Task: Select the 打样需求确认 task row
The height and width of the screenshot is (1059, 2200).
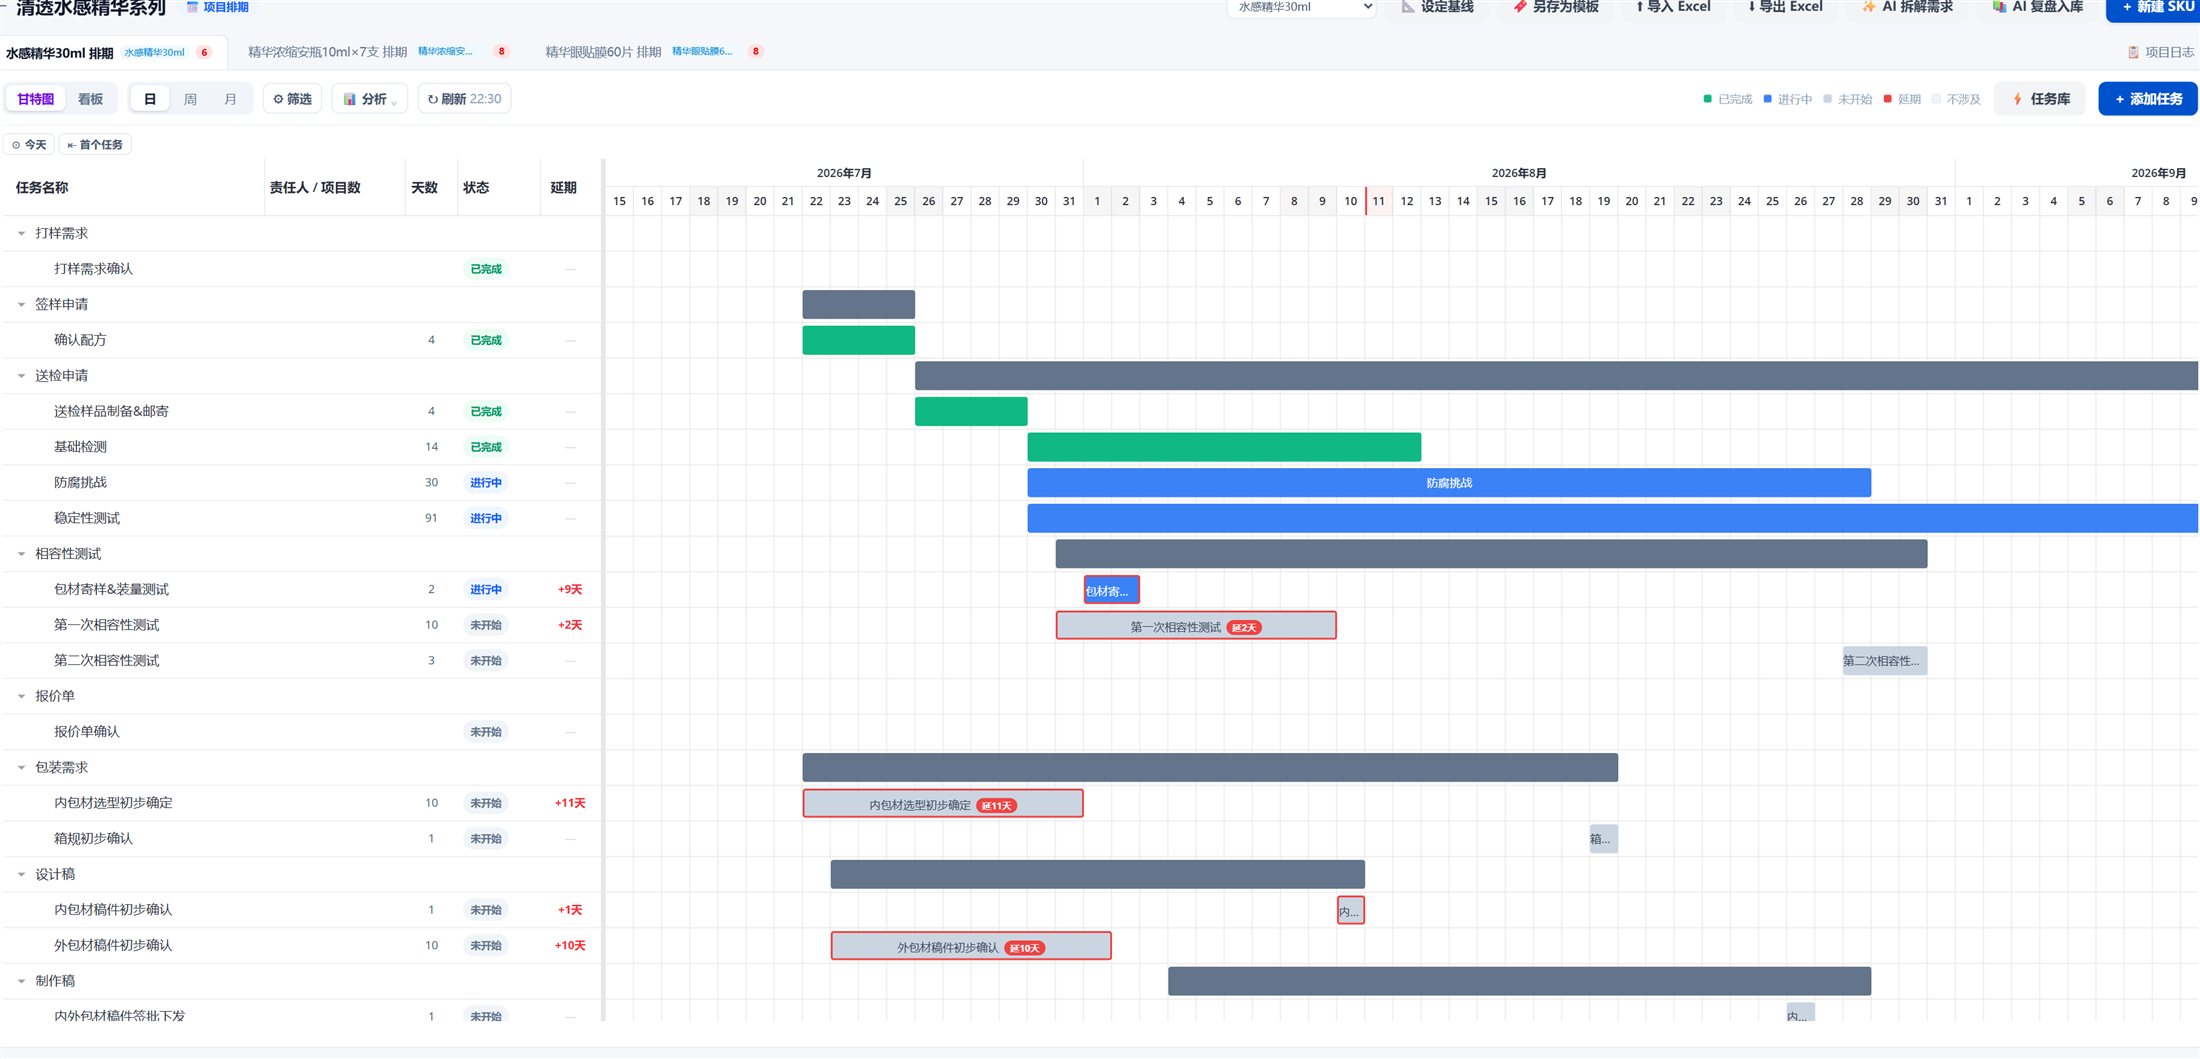Action: (x=301, y=269)
